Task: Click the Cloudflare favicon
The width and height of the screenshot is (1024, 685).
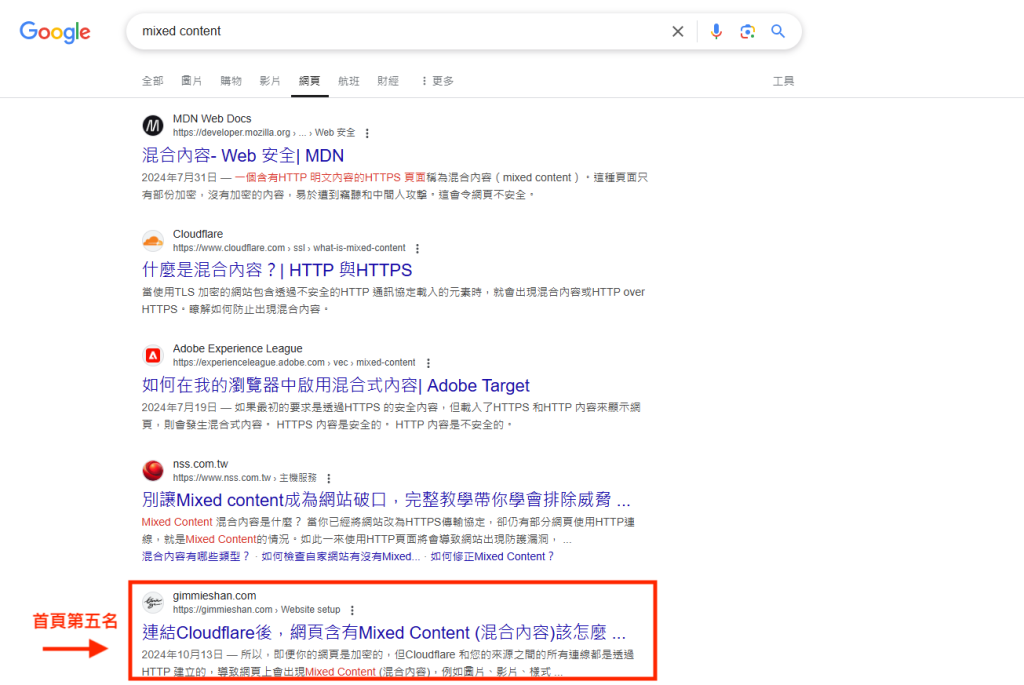Action: 153,241
